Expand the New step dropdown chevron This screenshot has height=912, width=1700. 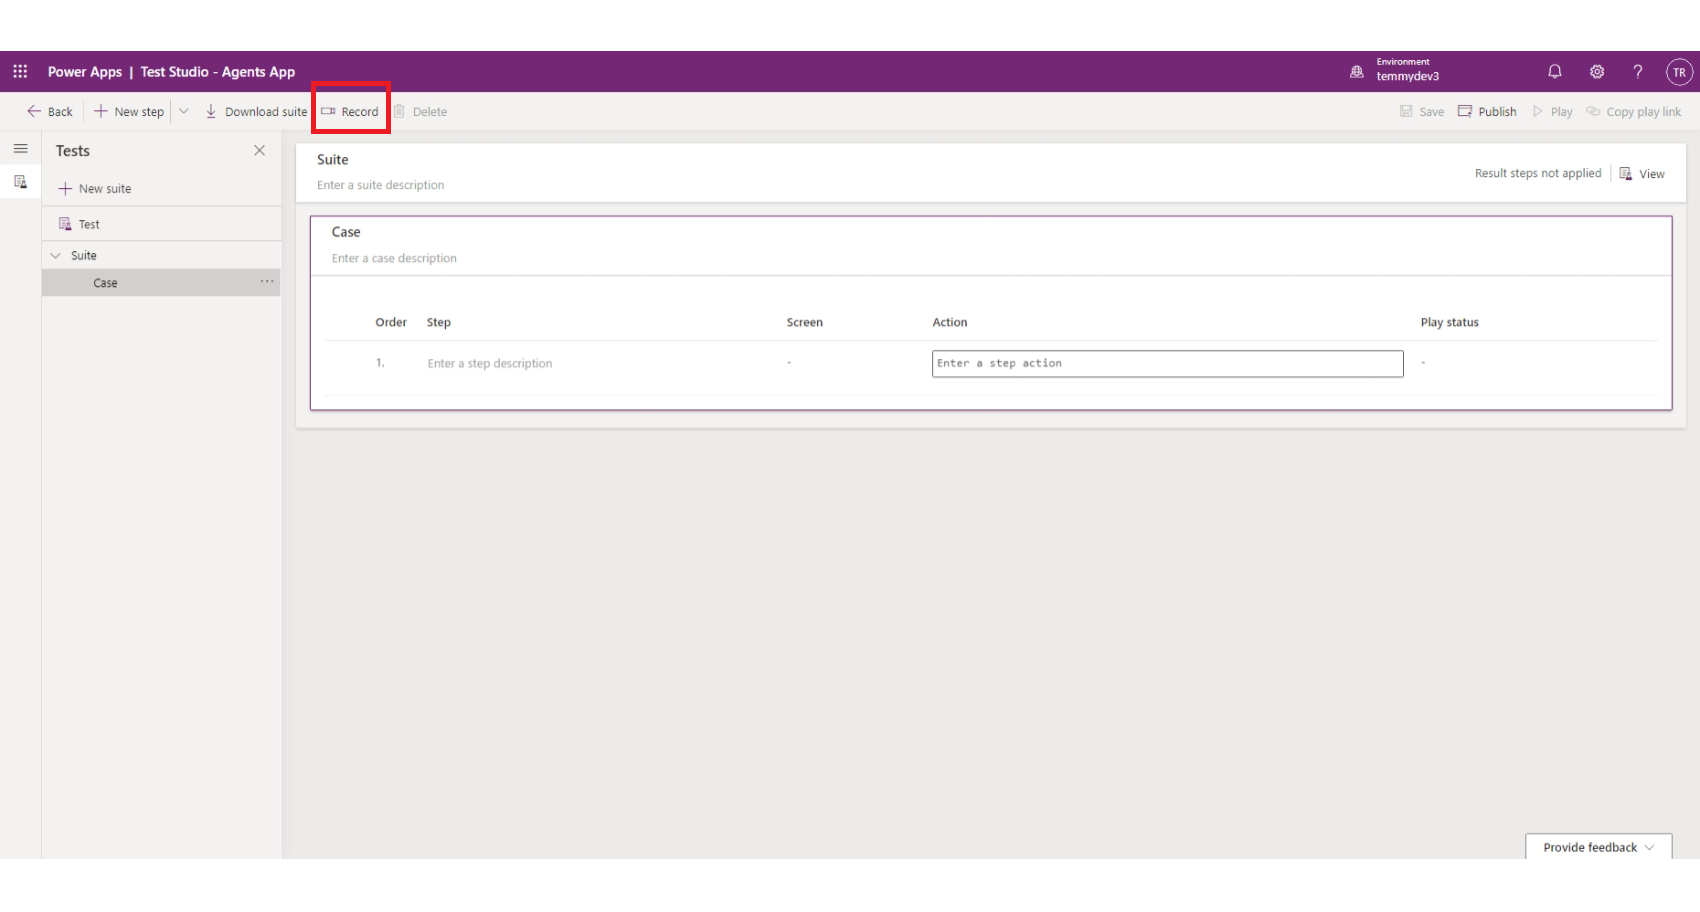click(184, 112)
